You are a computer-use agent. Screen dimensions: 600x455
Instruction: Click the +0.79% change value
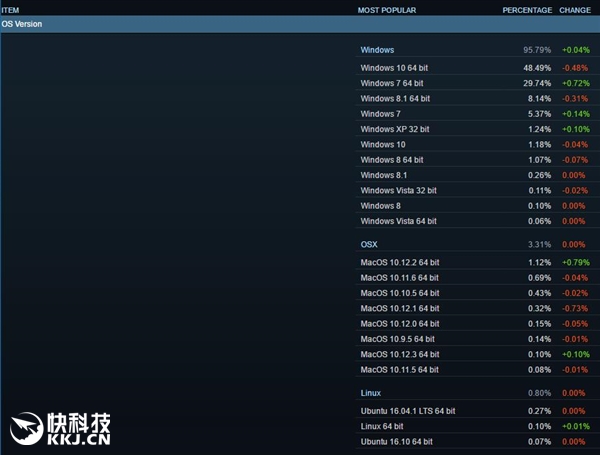576,263
